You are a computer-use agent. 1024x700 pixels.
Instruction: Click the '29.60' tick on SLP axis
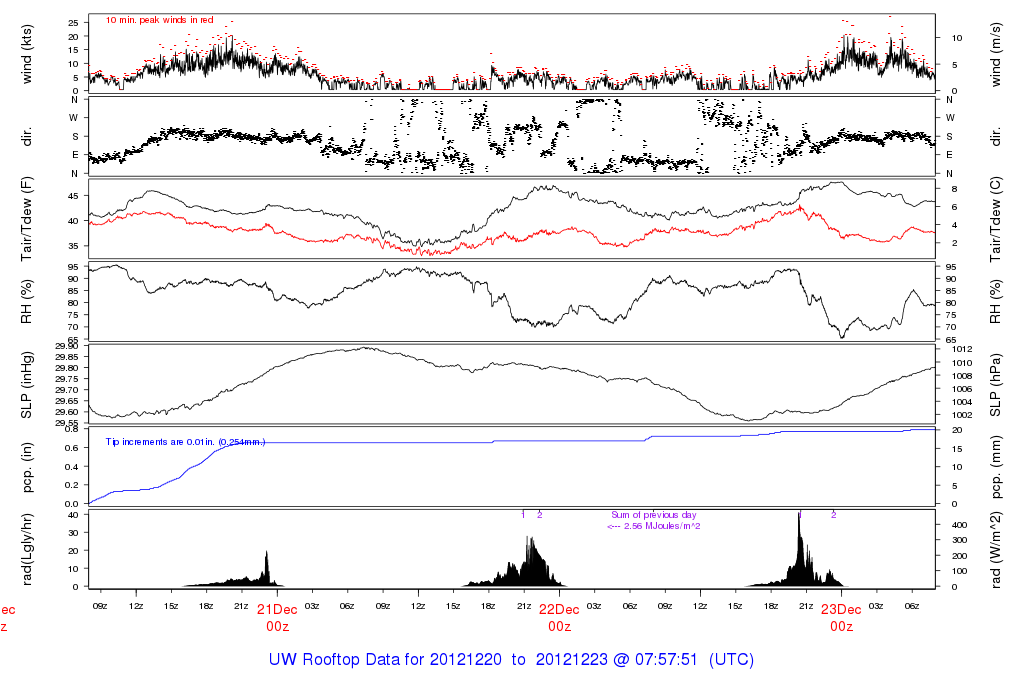click(67, 411)
